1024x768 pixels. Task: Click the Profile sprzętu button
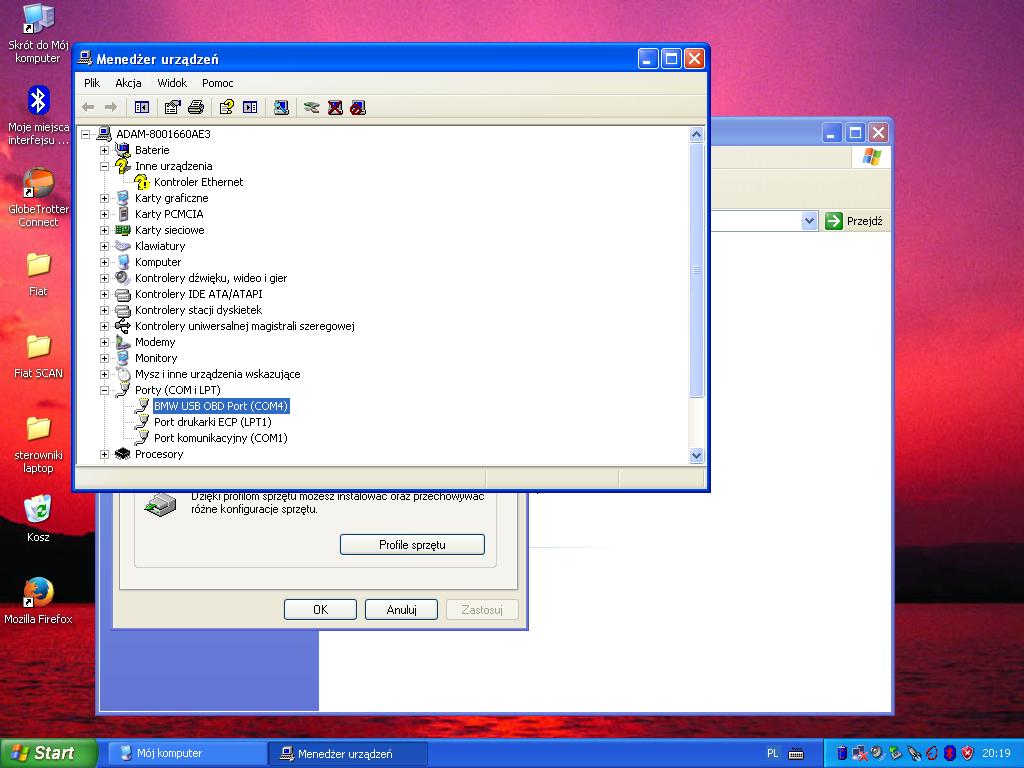412,545
